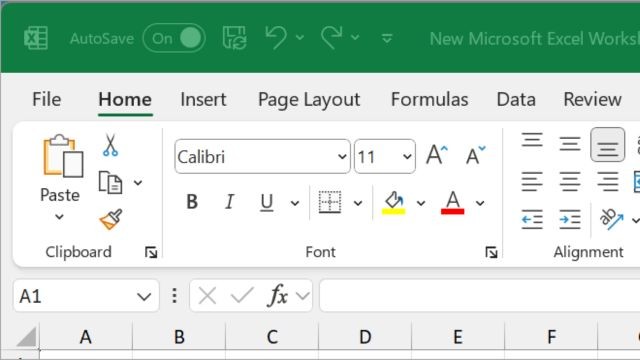
Task: Cancel entry with the X icon
Action: tap(207, 296)
